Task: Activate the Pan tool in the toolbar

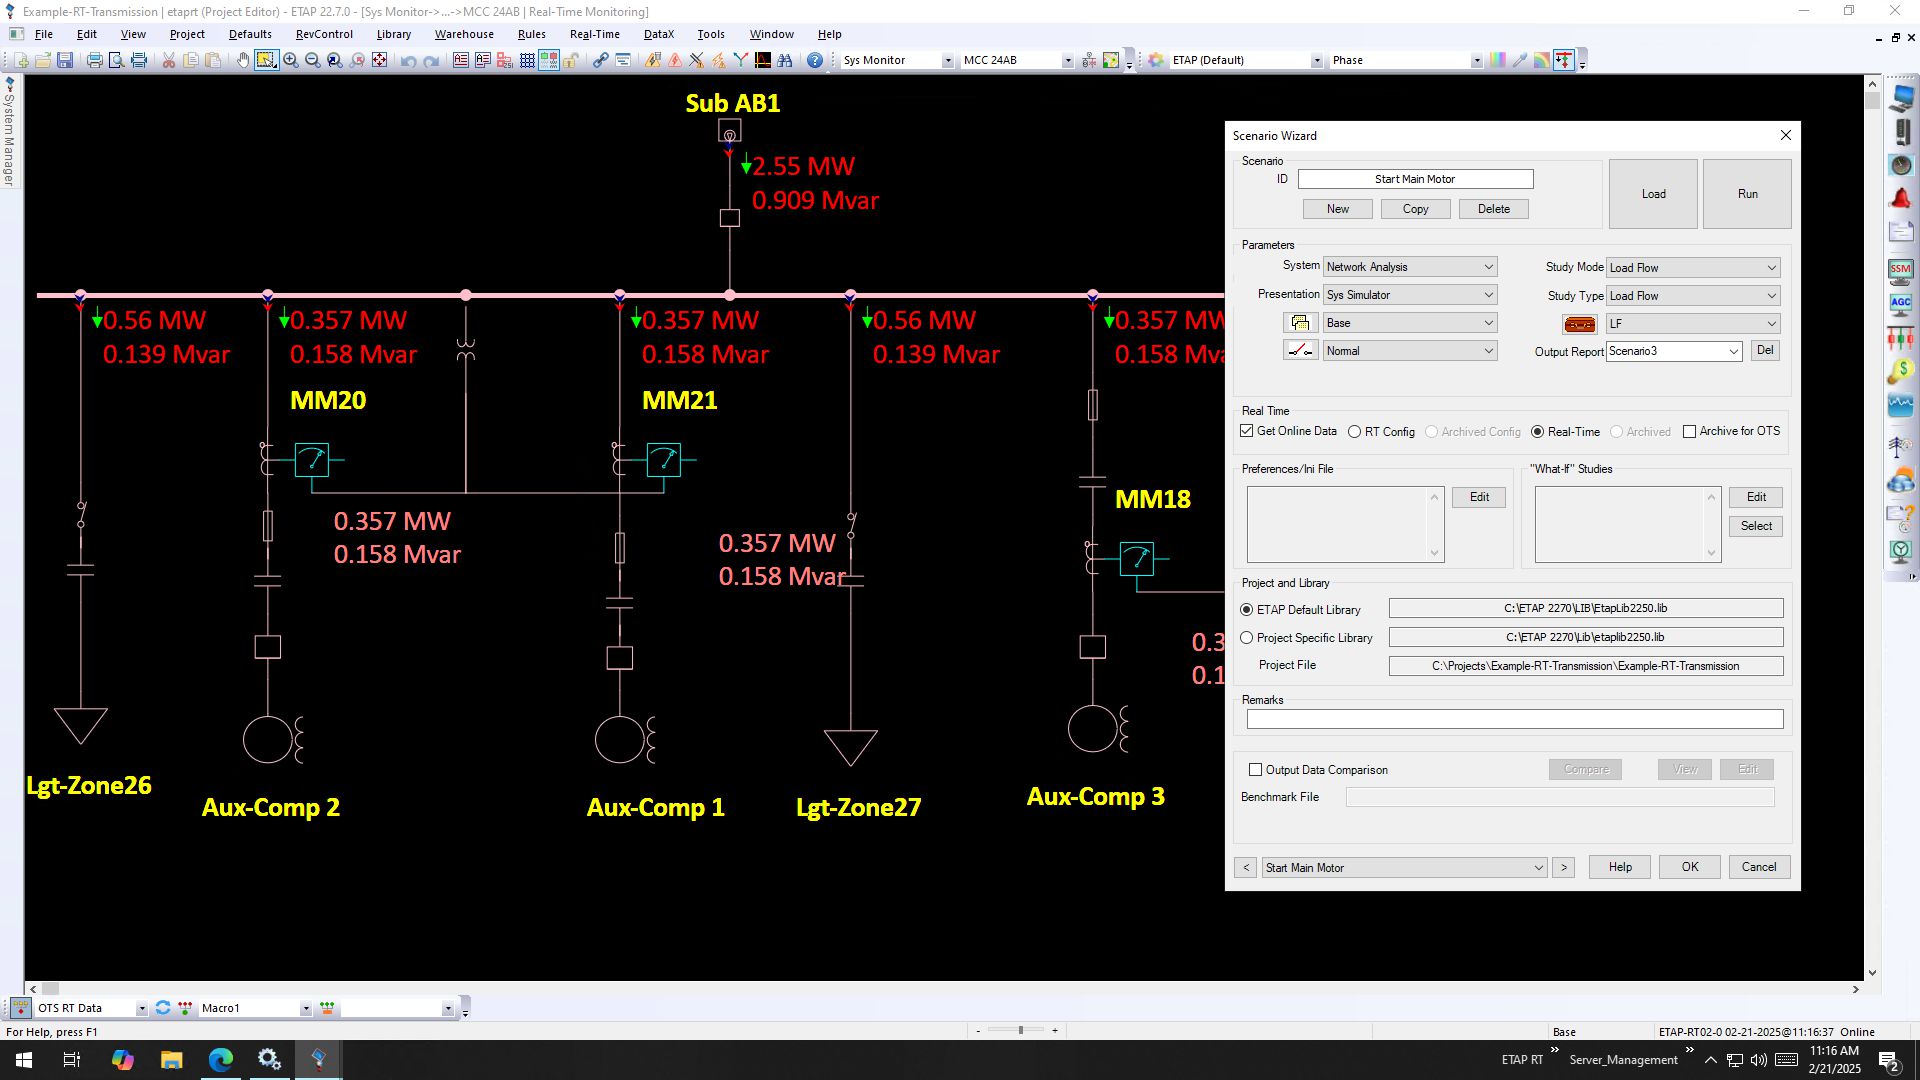Action: [x=244, y=60]
